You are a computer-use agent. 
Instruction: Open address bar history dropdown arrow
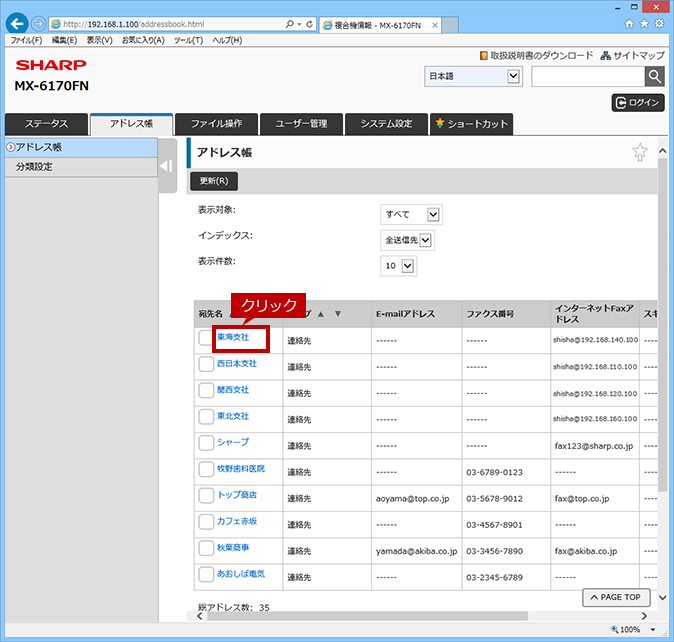[300, 24]
